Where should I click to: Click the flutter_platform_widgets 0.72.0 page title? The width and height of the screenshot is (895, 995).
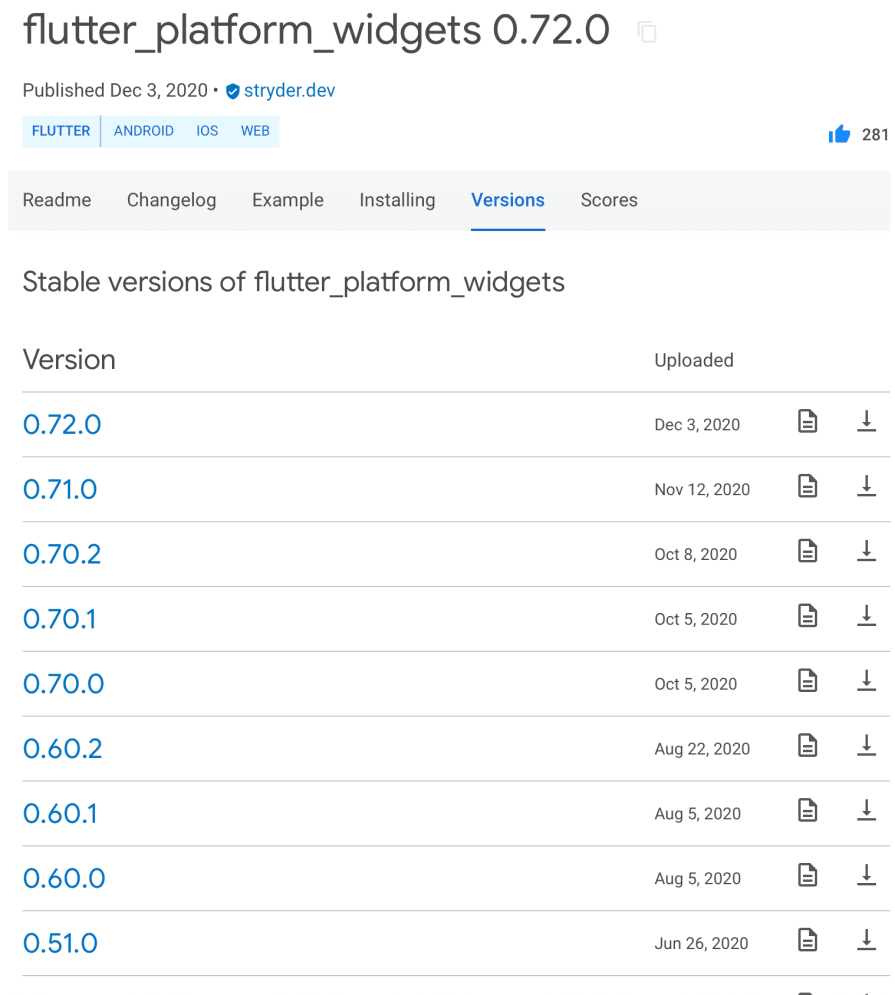[x=316, y=30]
